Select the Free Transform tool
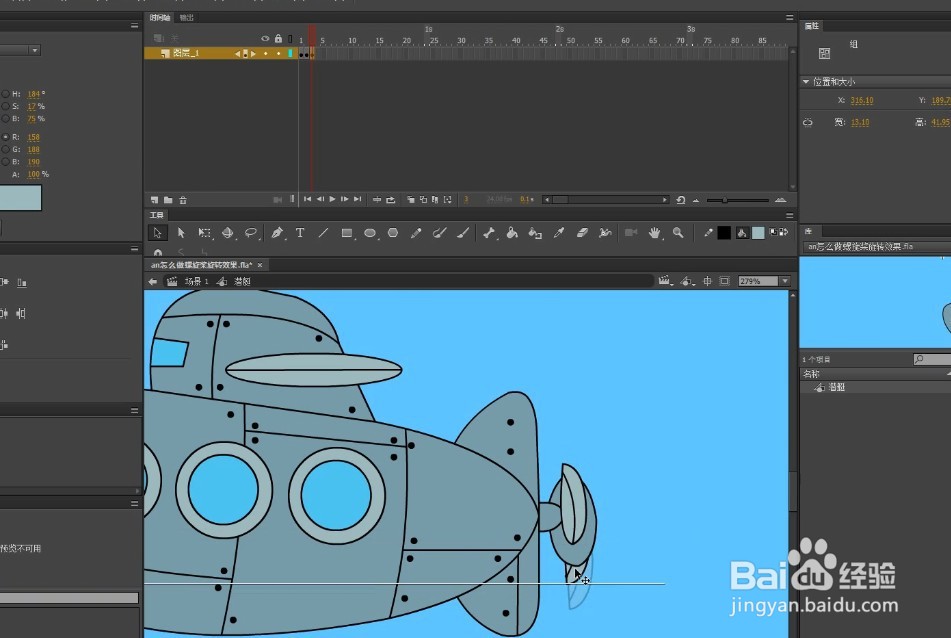The width and height of the screenshot is (951, 638). [x=204, y=233]
